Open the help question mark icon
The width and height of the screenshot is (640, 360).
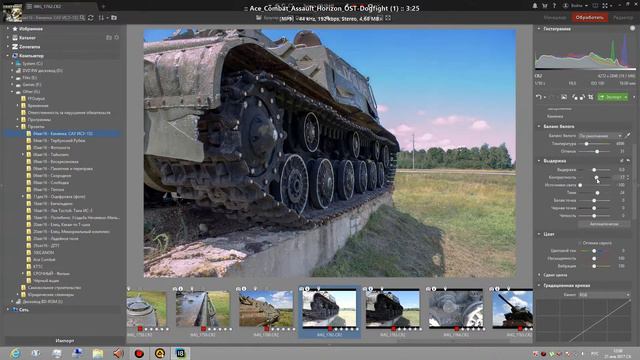(554, 6)
